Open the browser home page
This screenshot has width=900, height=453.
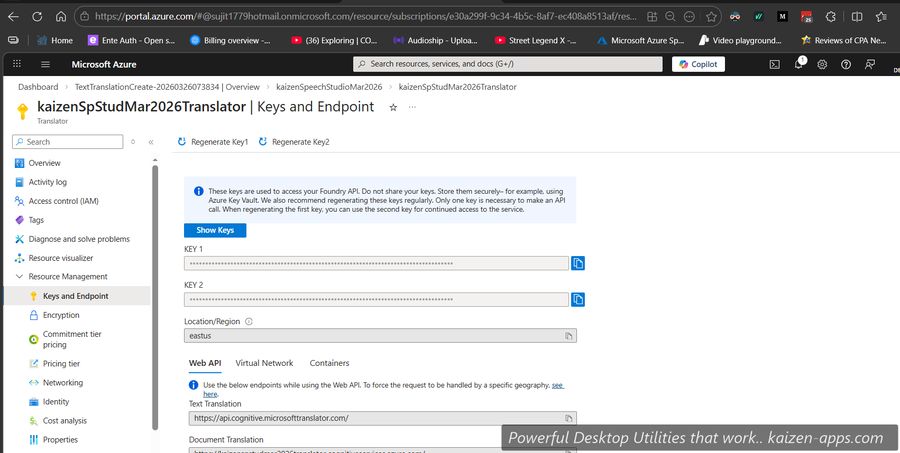(x=61, y=17)
